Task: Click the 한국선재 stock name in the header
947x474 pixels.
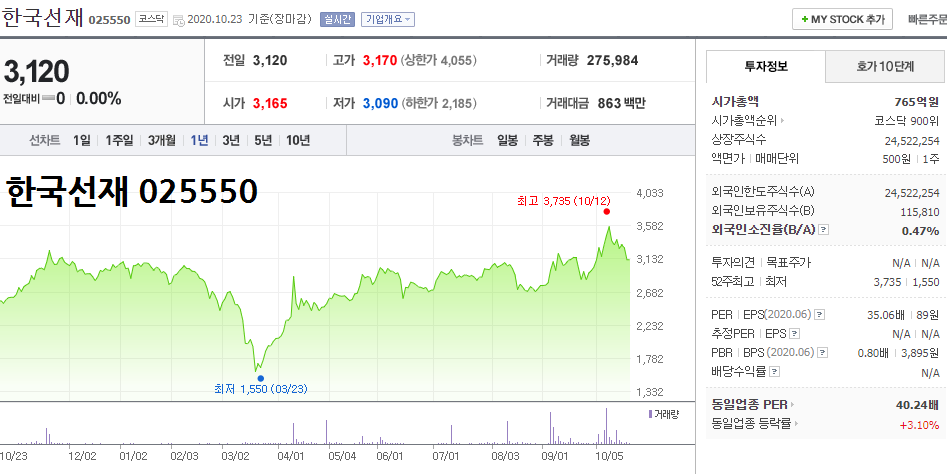Action: (42, 18)
